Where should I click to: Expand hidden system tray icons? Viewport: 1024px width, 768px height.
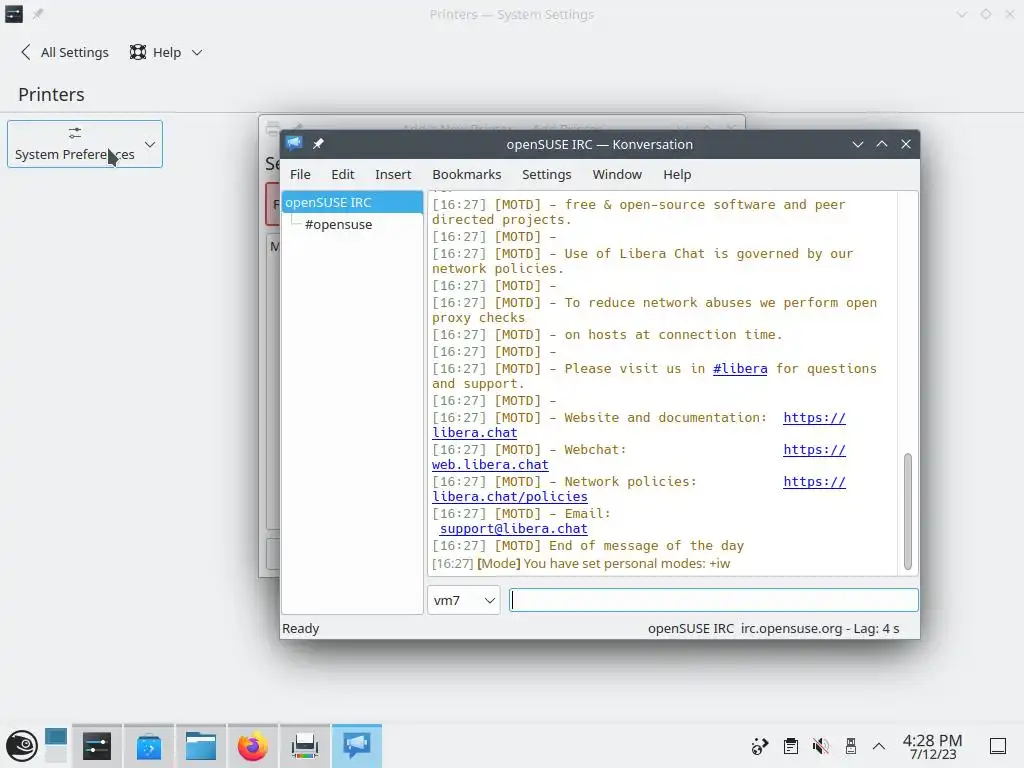click(x=879, y=746)
